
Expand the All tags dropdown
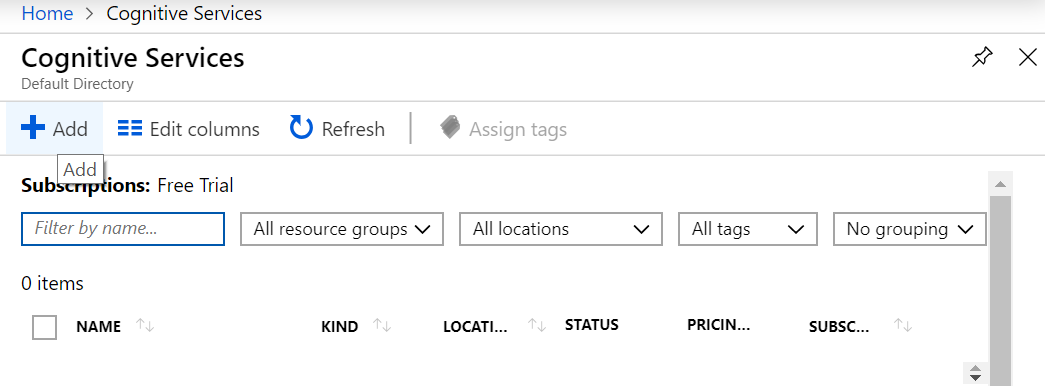pos(748,229)
